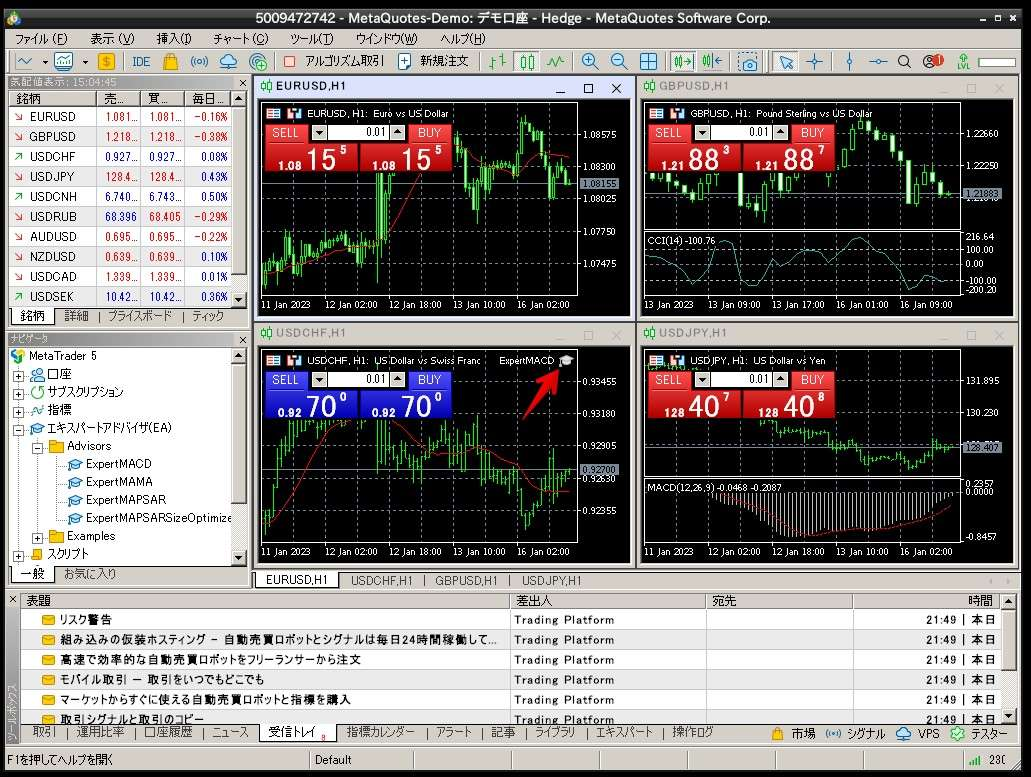Viewport: 1031px width, 777px height.
Task: Select USDJPY row in Market Watch
Action: coord(120,177)
